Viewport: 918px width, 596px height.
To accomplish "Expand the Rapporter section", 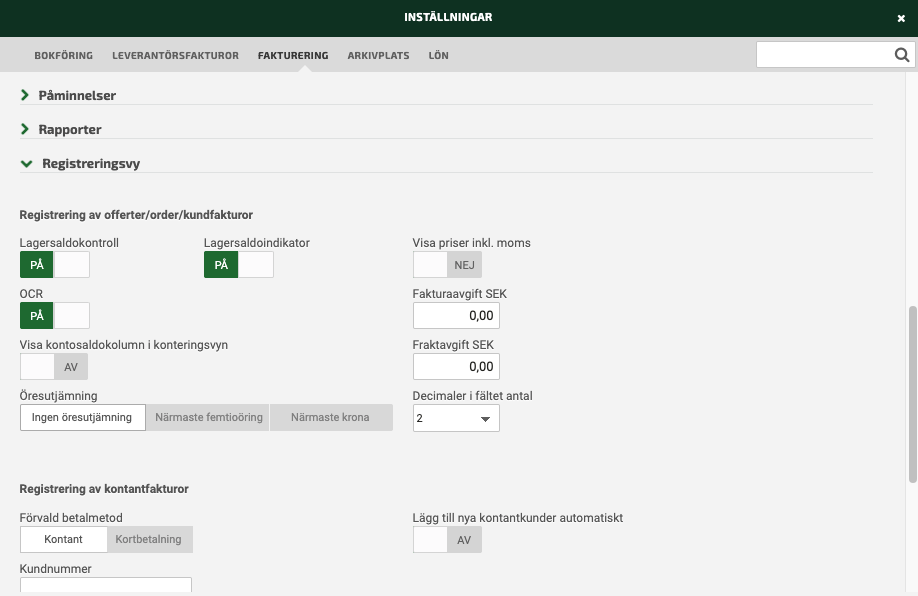I will 70,130.
